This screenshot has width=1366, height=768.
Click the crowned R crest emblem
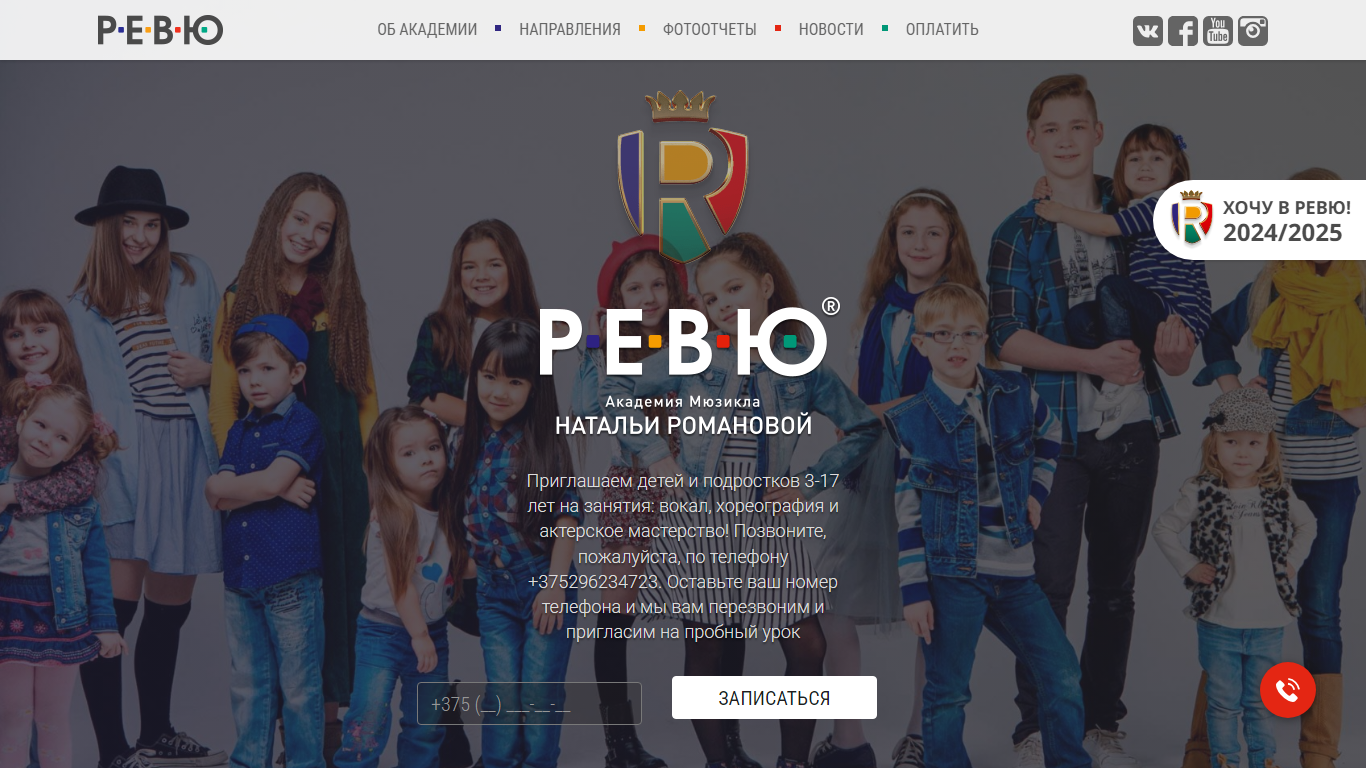pos(683,176)
